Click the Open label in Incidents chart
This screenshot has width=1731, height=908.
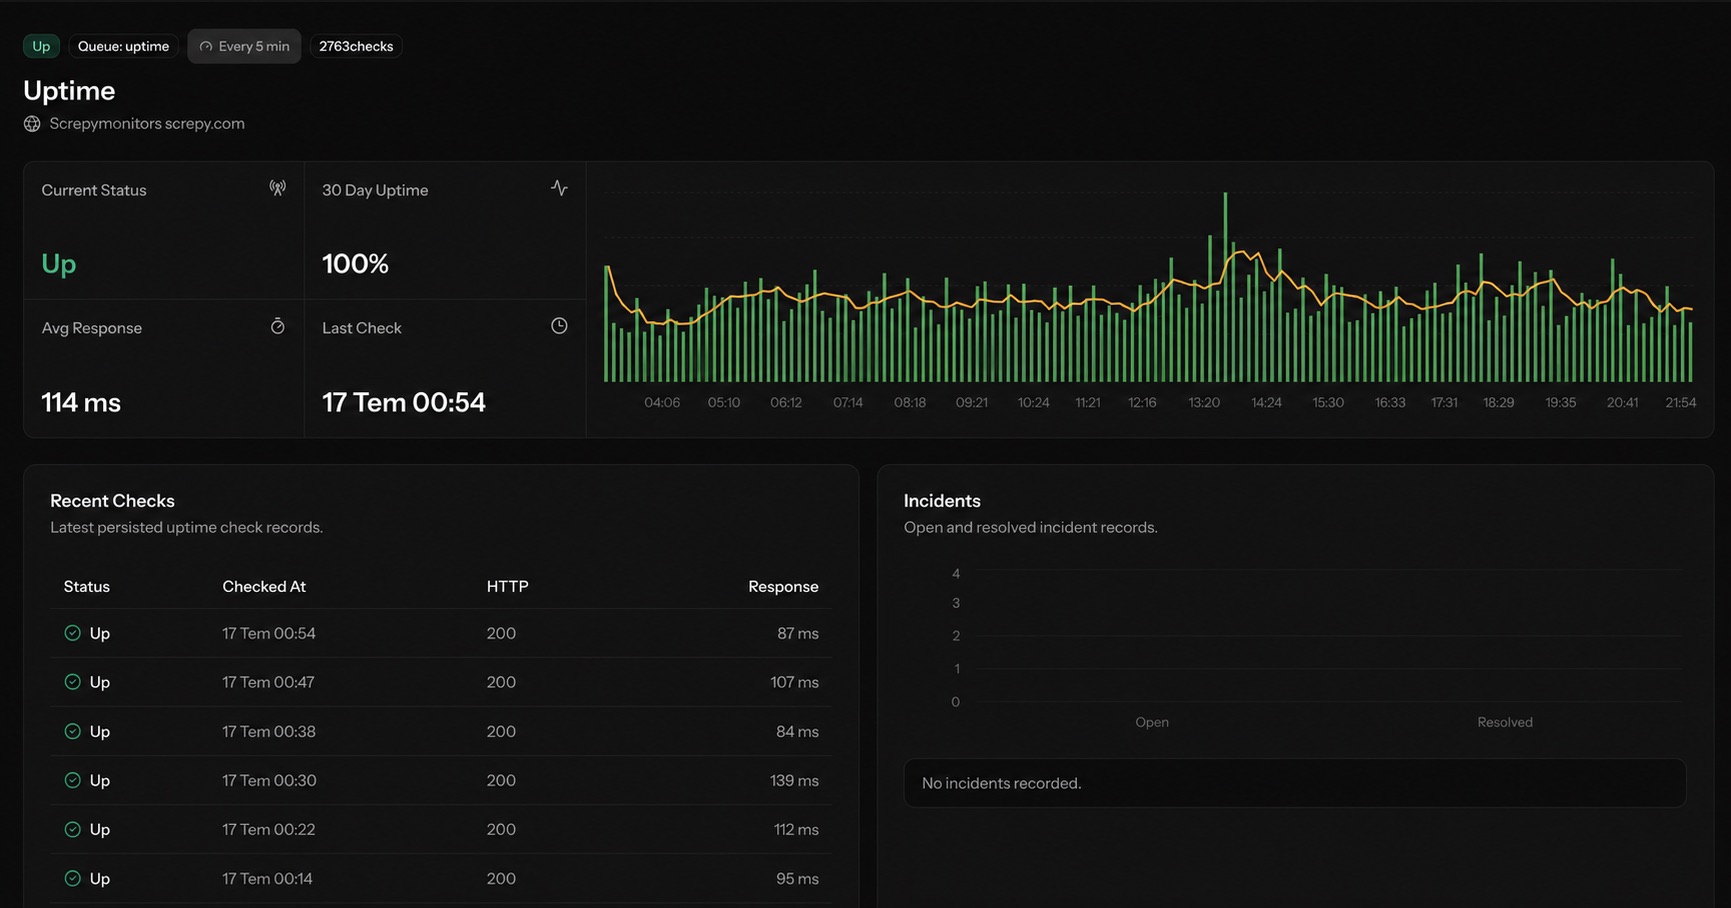click(x=1152, y=722)
